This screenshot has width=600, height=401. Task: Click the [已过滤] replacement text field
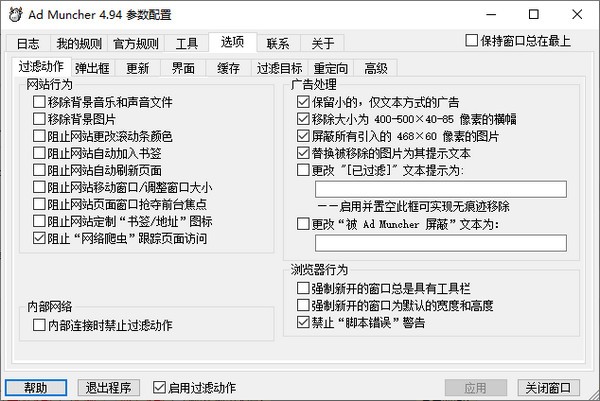[x=441, y=189]
